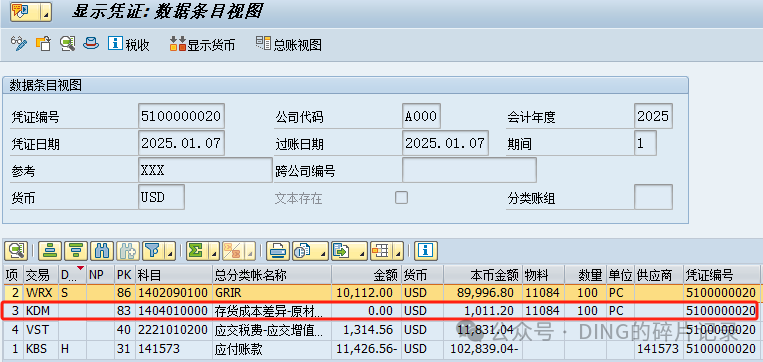Click the 总分类帐名称 column header
The image size is (763, 362).
point(272,275)
